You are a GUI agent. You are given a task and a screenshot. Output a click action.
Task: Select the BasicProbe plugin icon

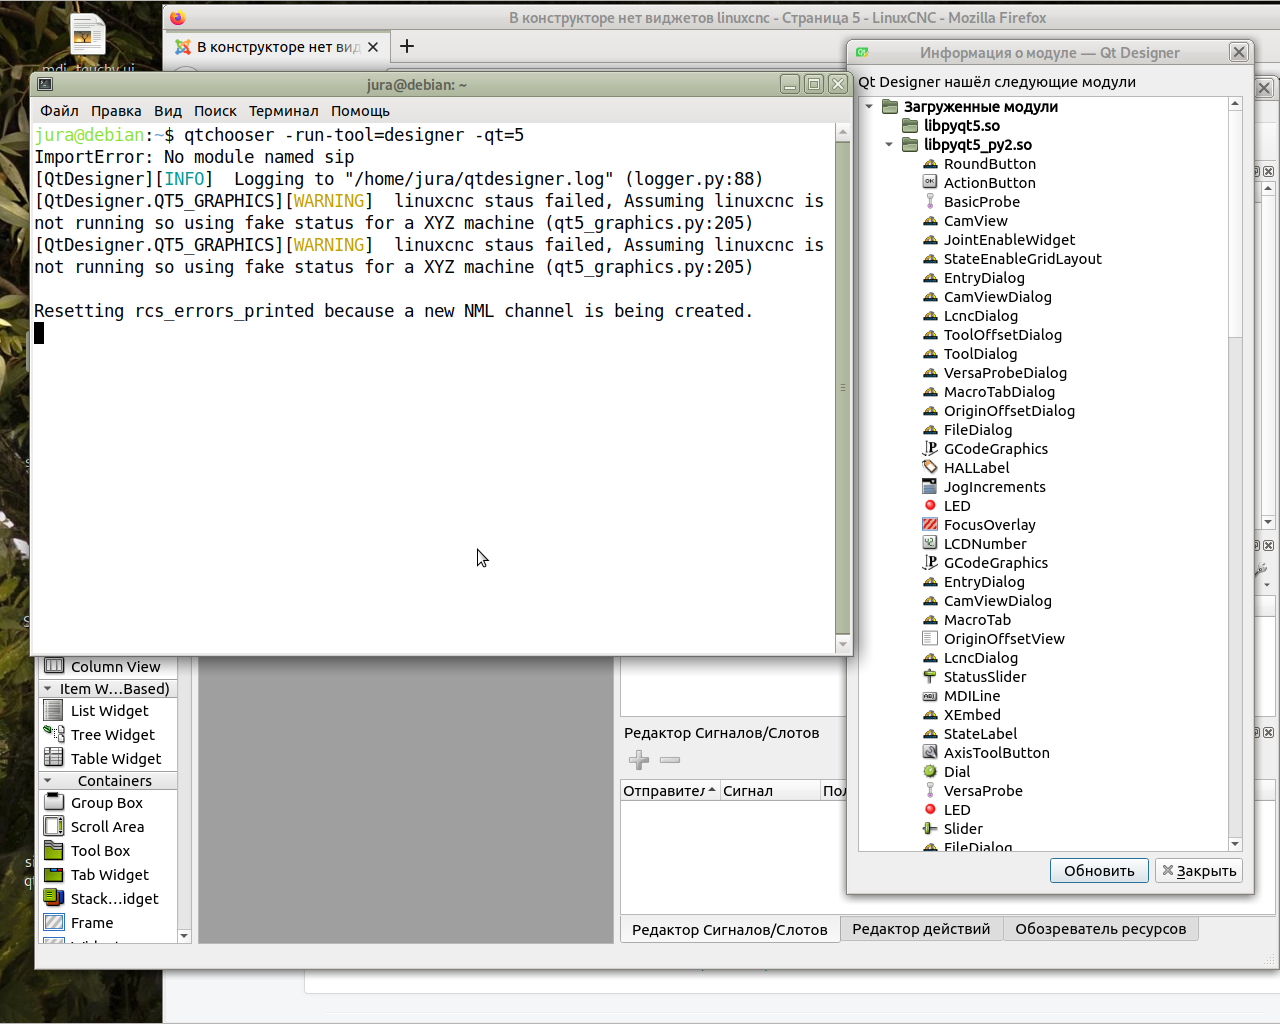[x=930, y=202]
